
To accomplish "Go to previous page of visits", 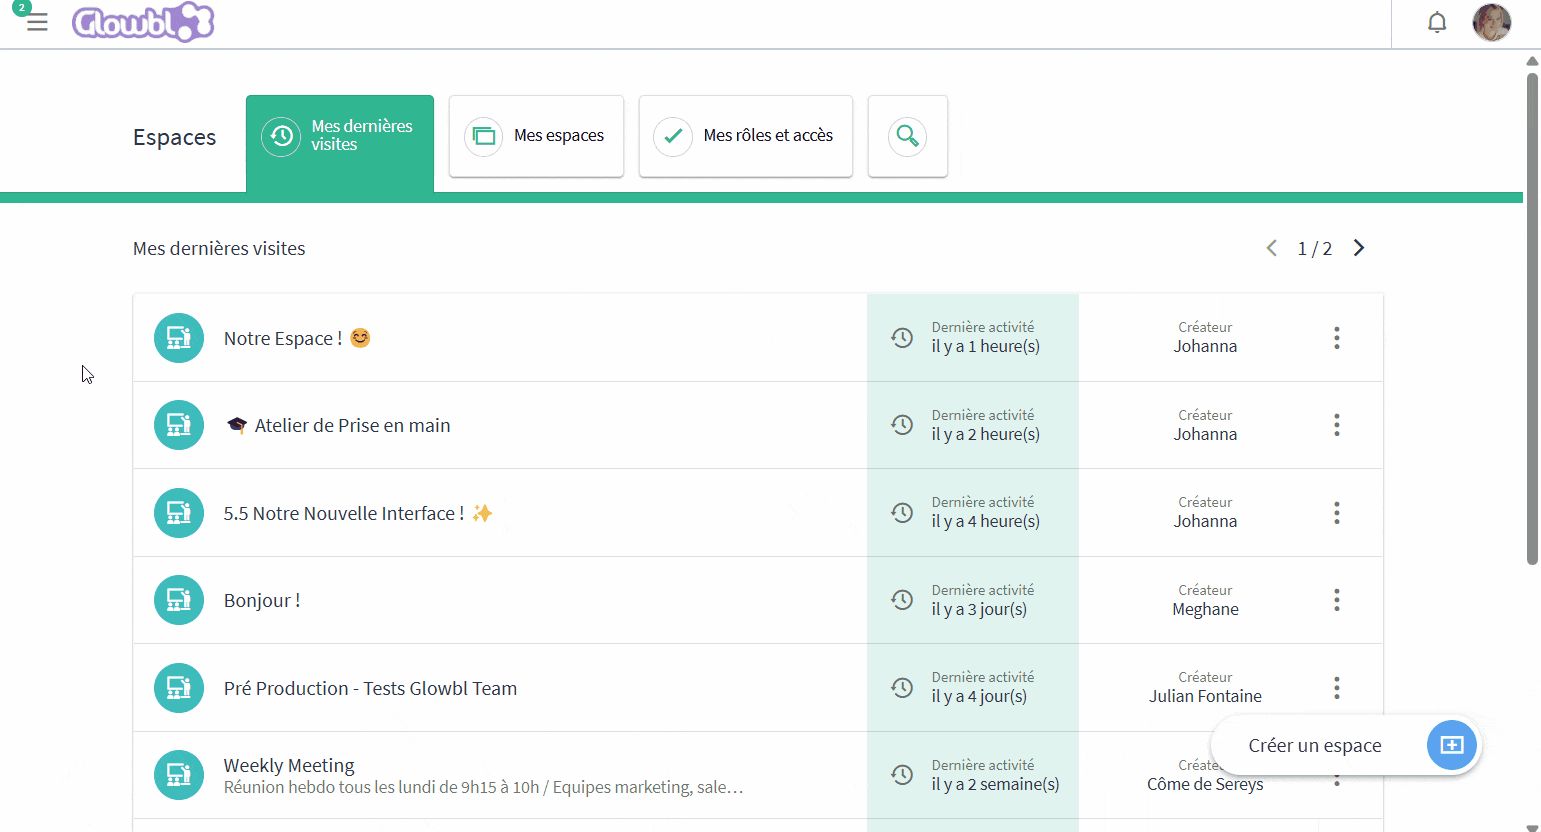I will point(1272,248).
